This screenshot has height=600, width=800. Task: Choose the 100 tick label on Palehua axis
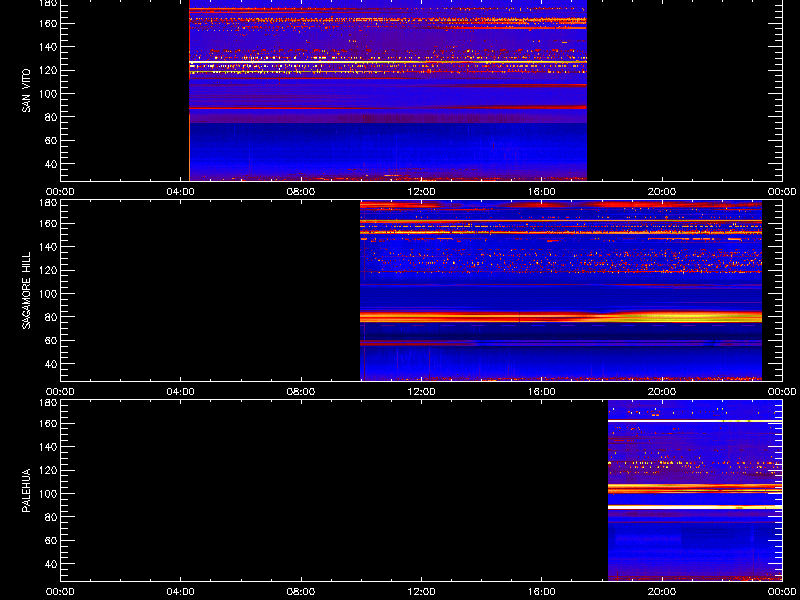click(47, 494)
